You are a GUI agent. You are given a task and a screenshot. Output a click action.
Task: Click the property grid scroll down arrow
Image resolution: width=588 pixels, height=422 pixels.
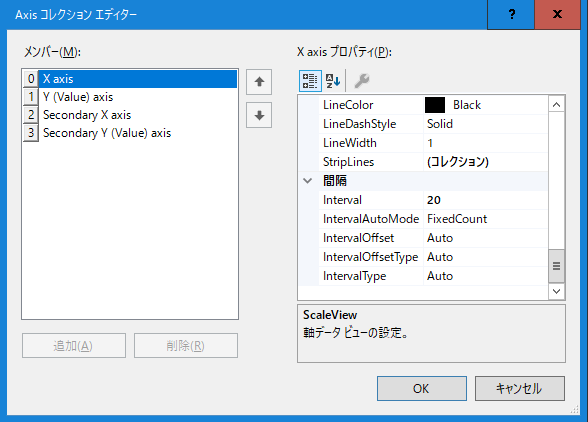tap(556, 291)
